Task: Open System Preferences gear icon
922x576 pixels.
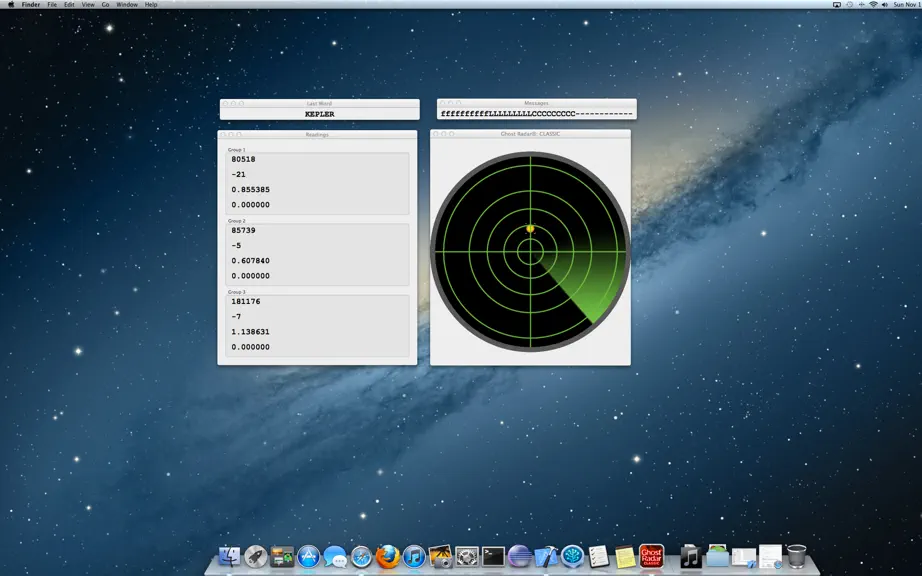Action: click(467, 556)
